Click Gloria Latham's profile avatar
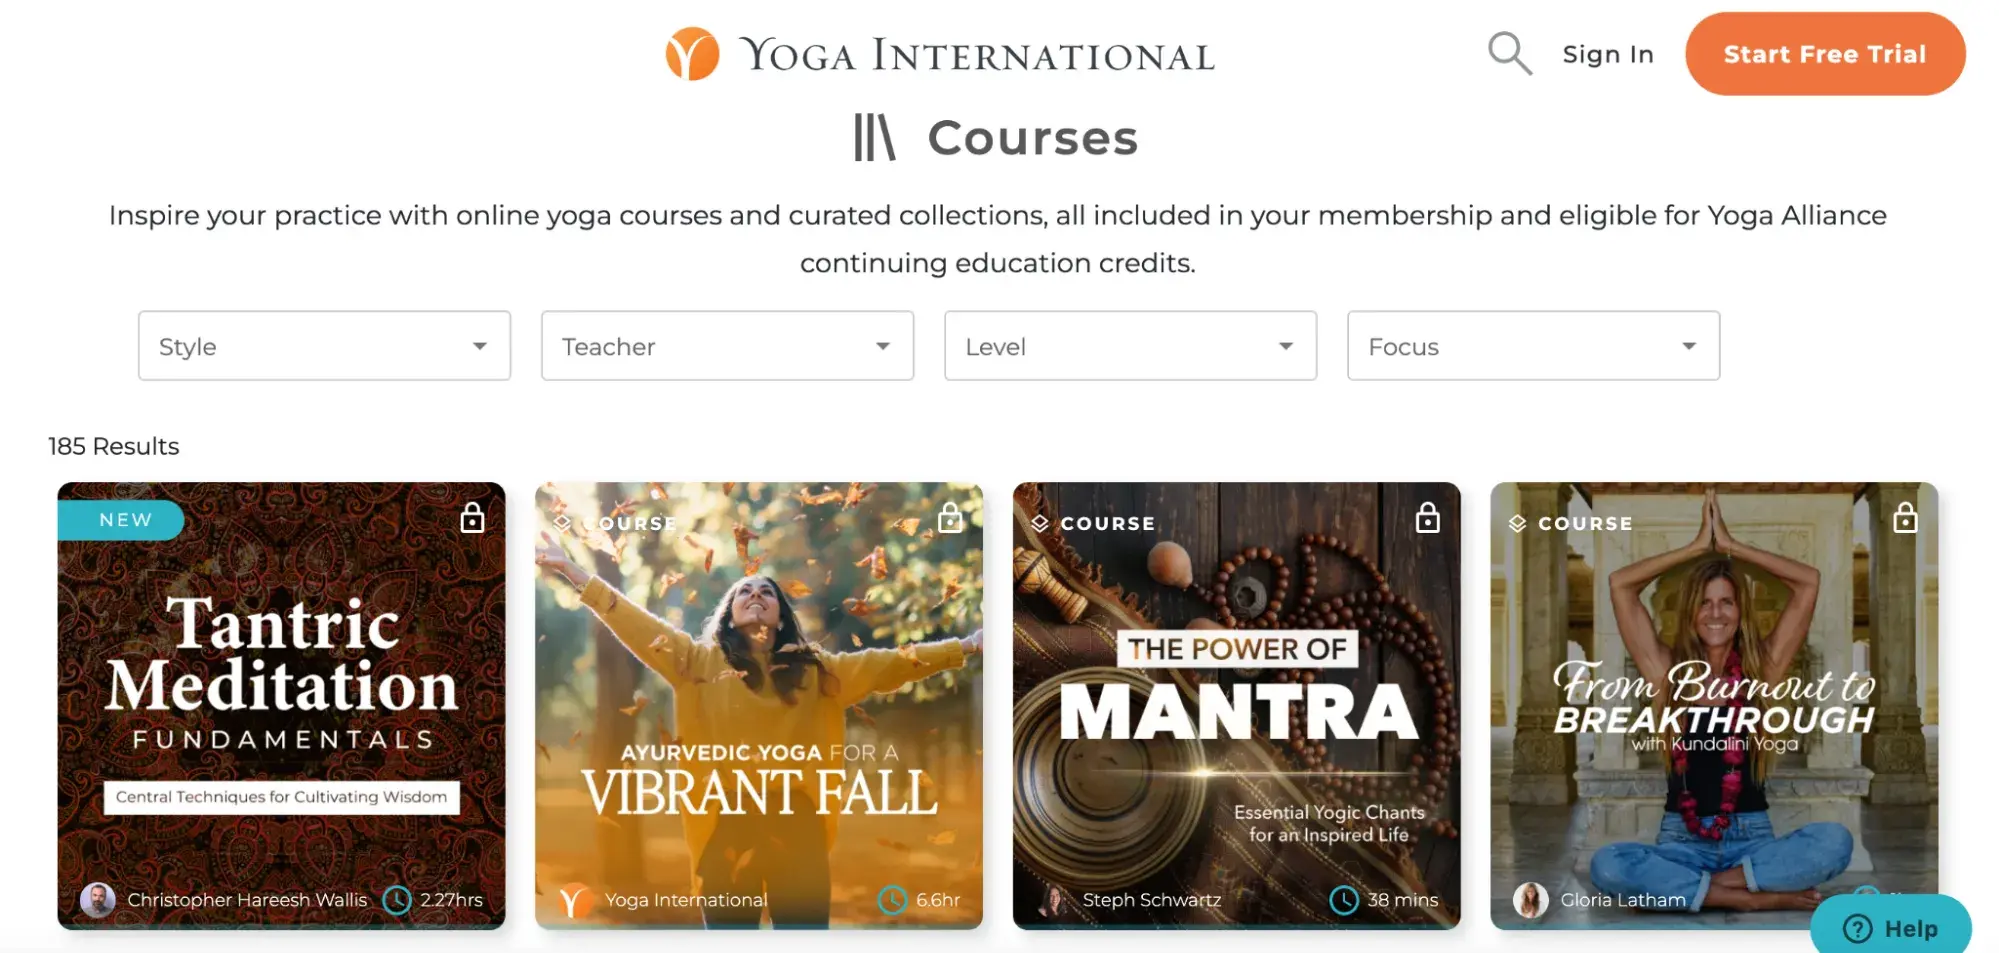Image resolution: width=1999 pixels, height=953 pixels. 1530,900
